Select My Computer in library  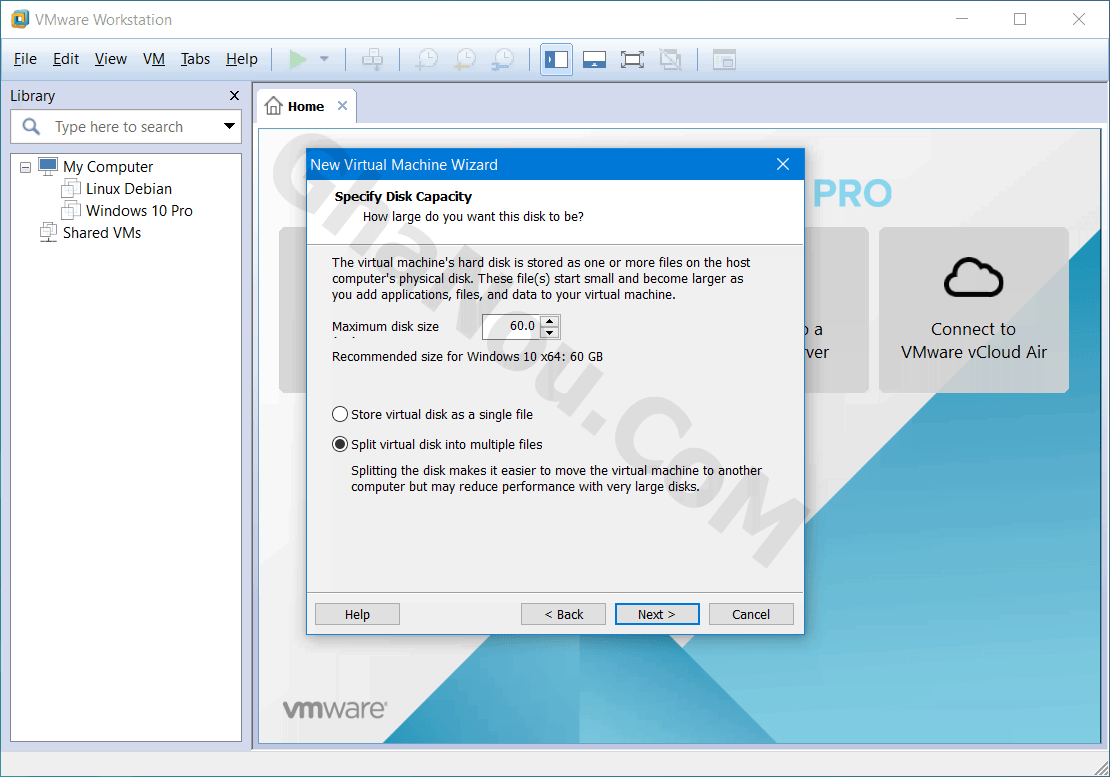(108, 167)
